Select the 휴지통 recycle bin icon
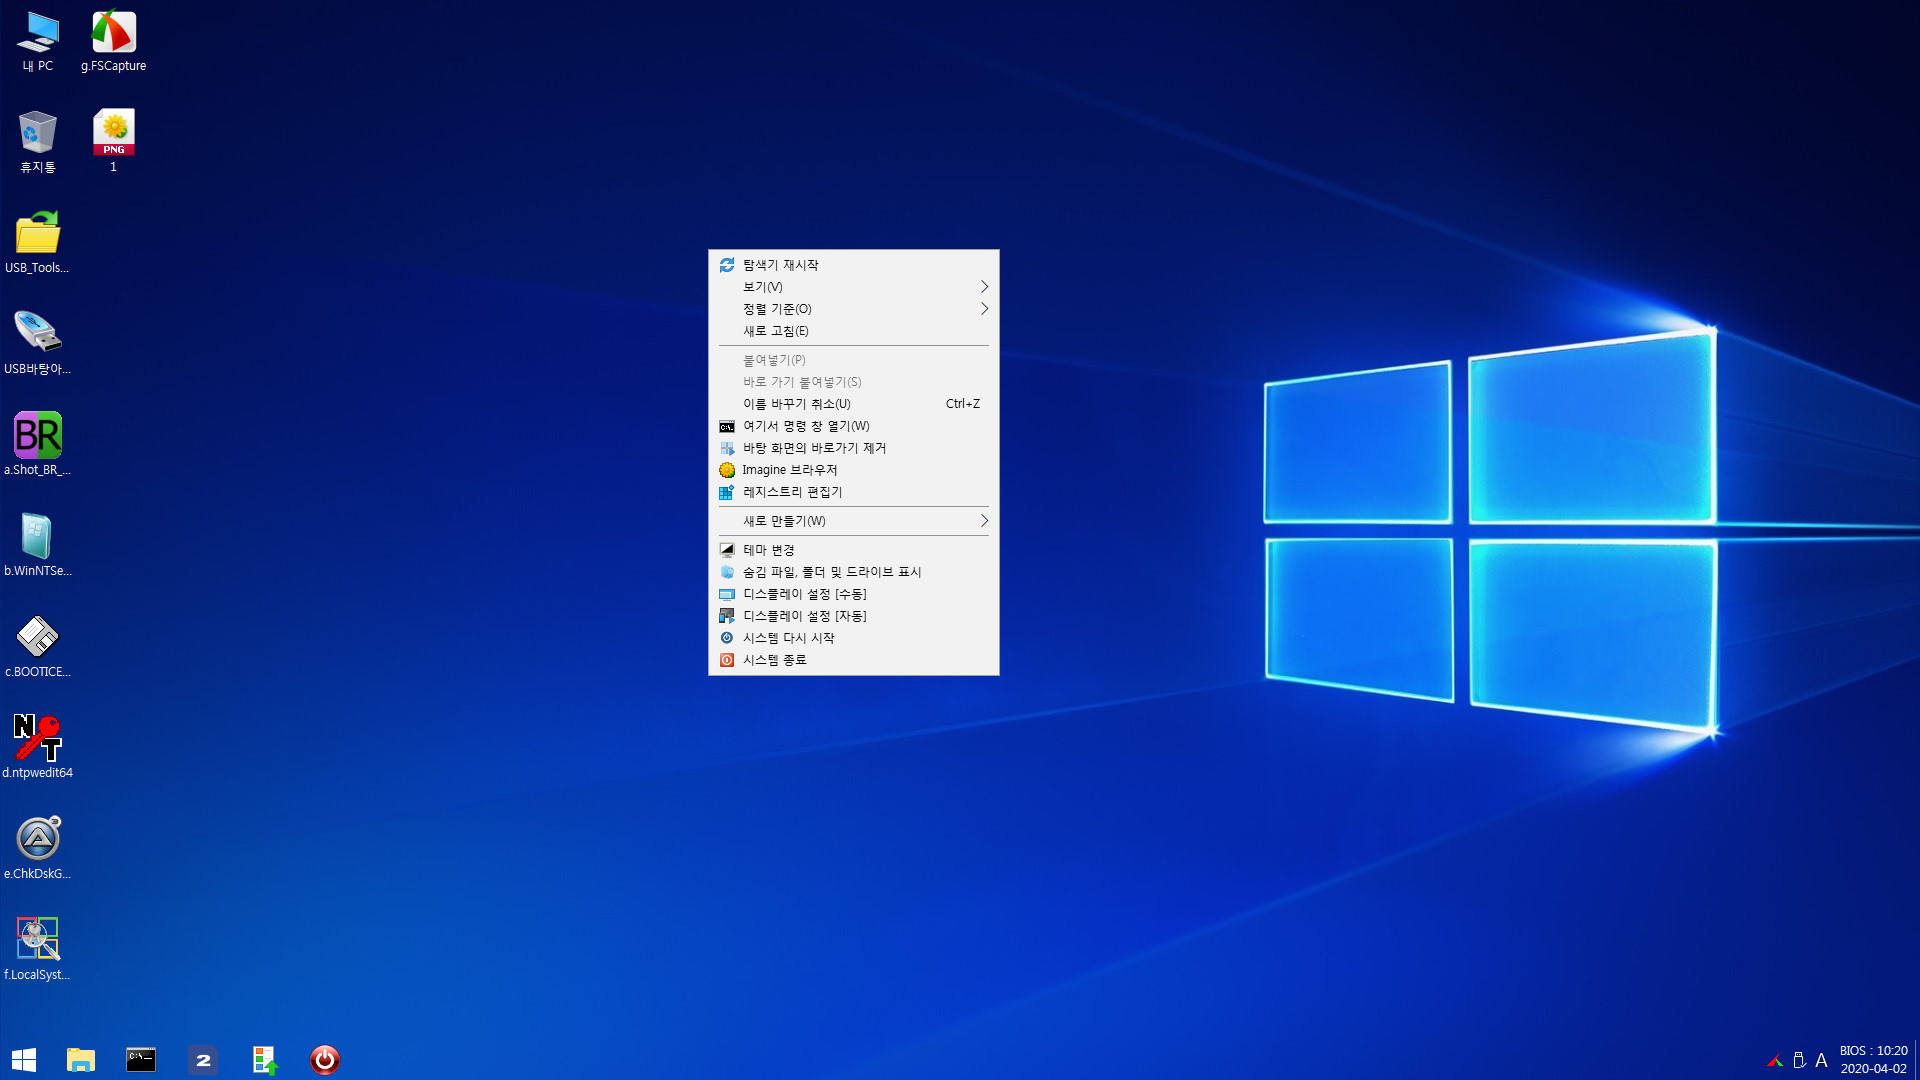 coord(38,142)
